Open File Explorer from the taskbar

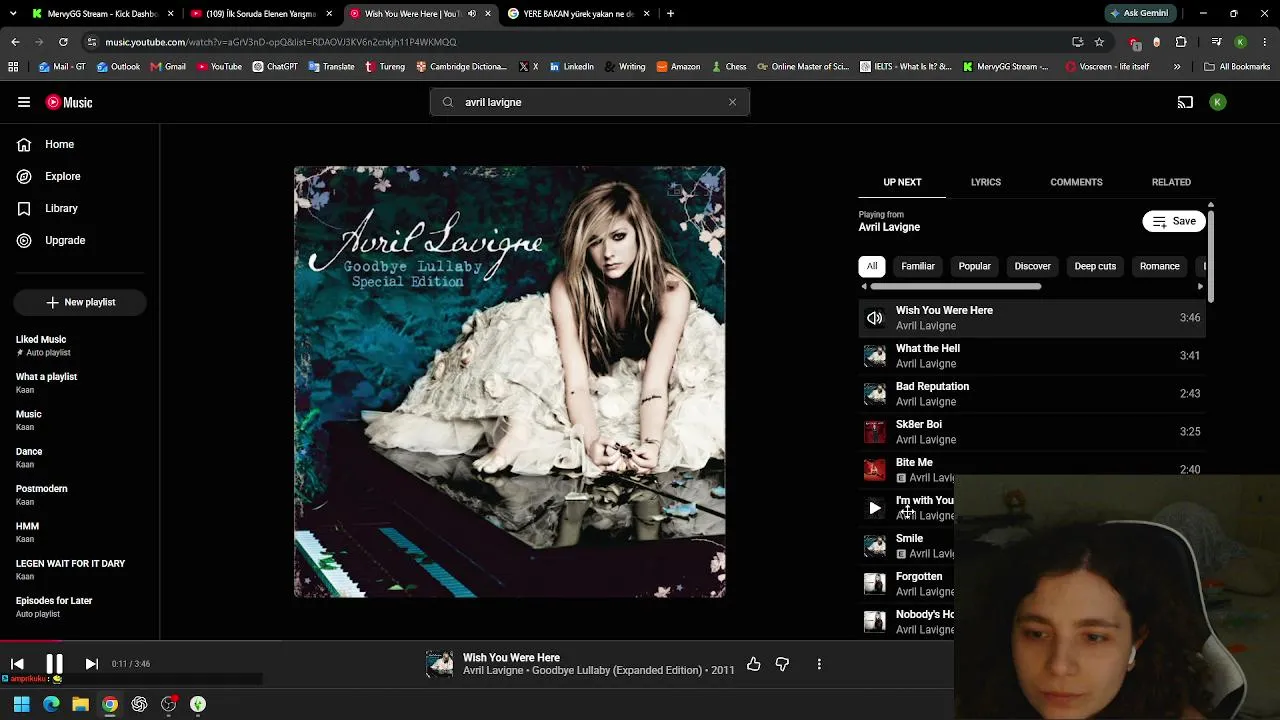80,704
